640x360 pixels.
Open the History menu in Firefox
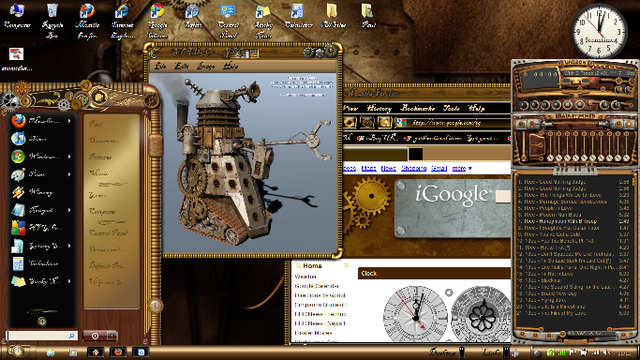[x=379, y=108]
